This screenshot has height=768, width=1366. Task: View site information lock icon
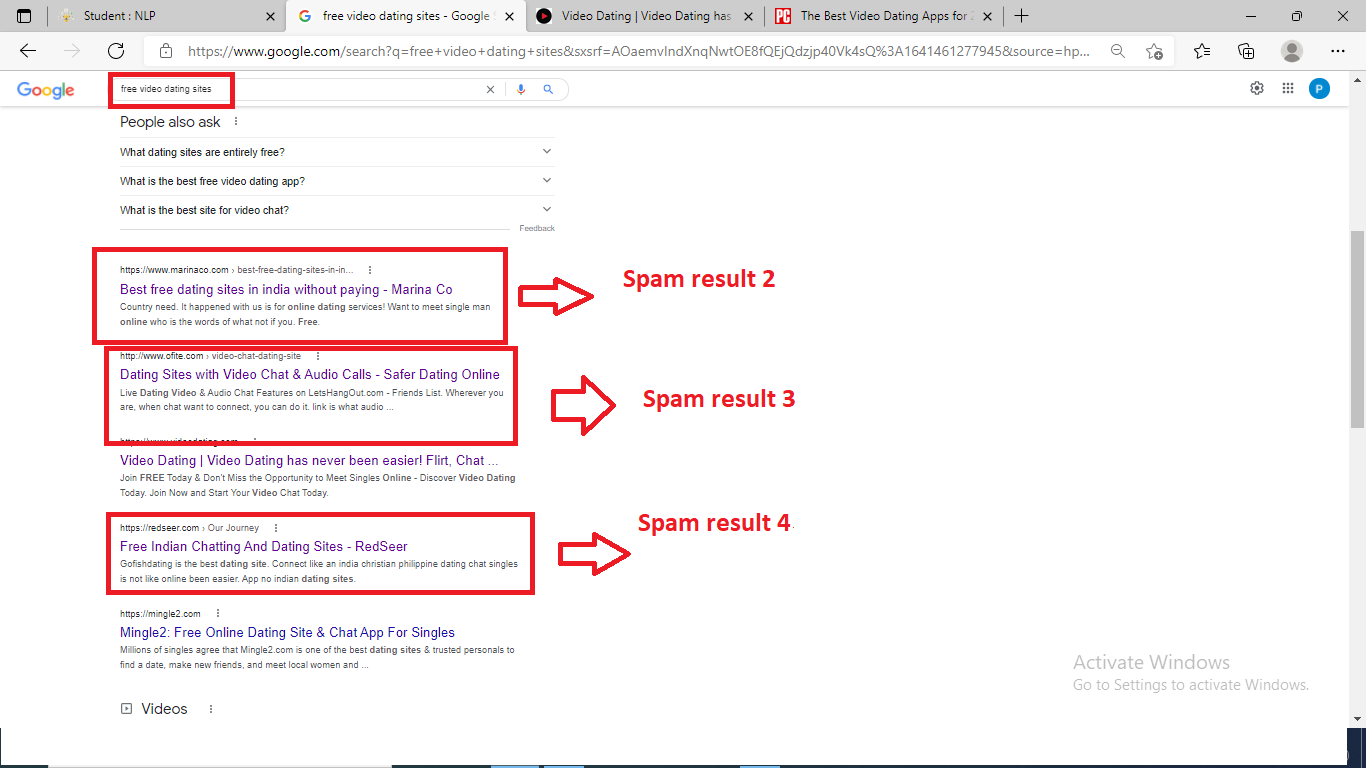click(x=166, y=51)
